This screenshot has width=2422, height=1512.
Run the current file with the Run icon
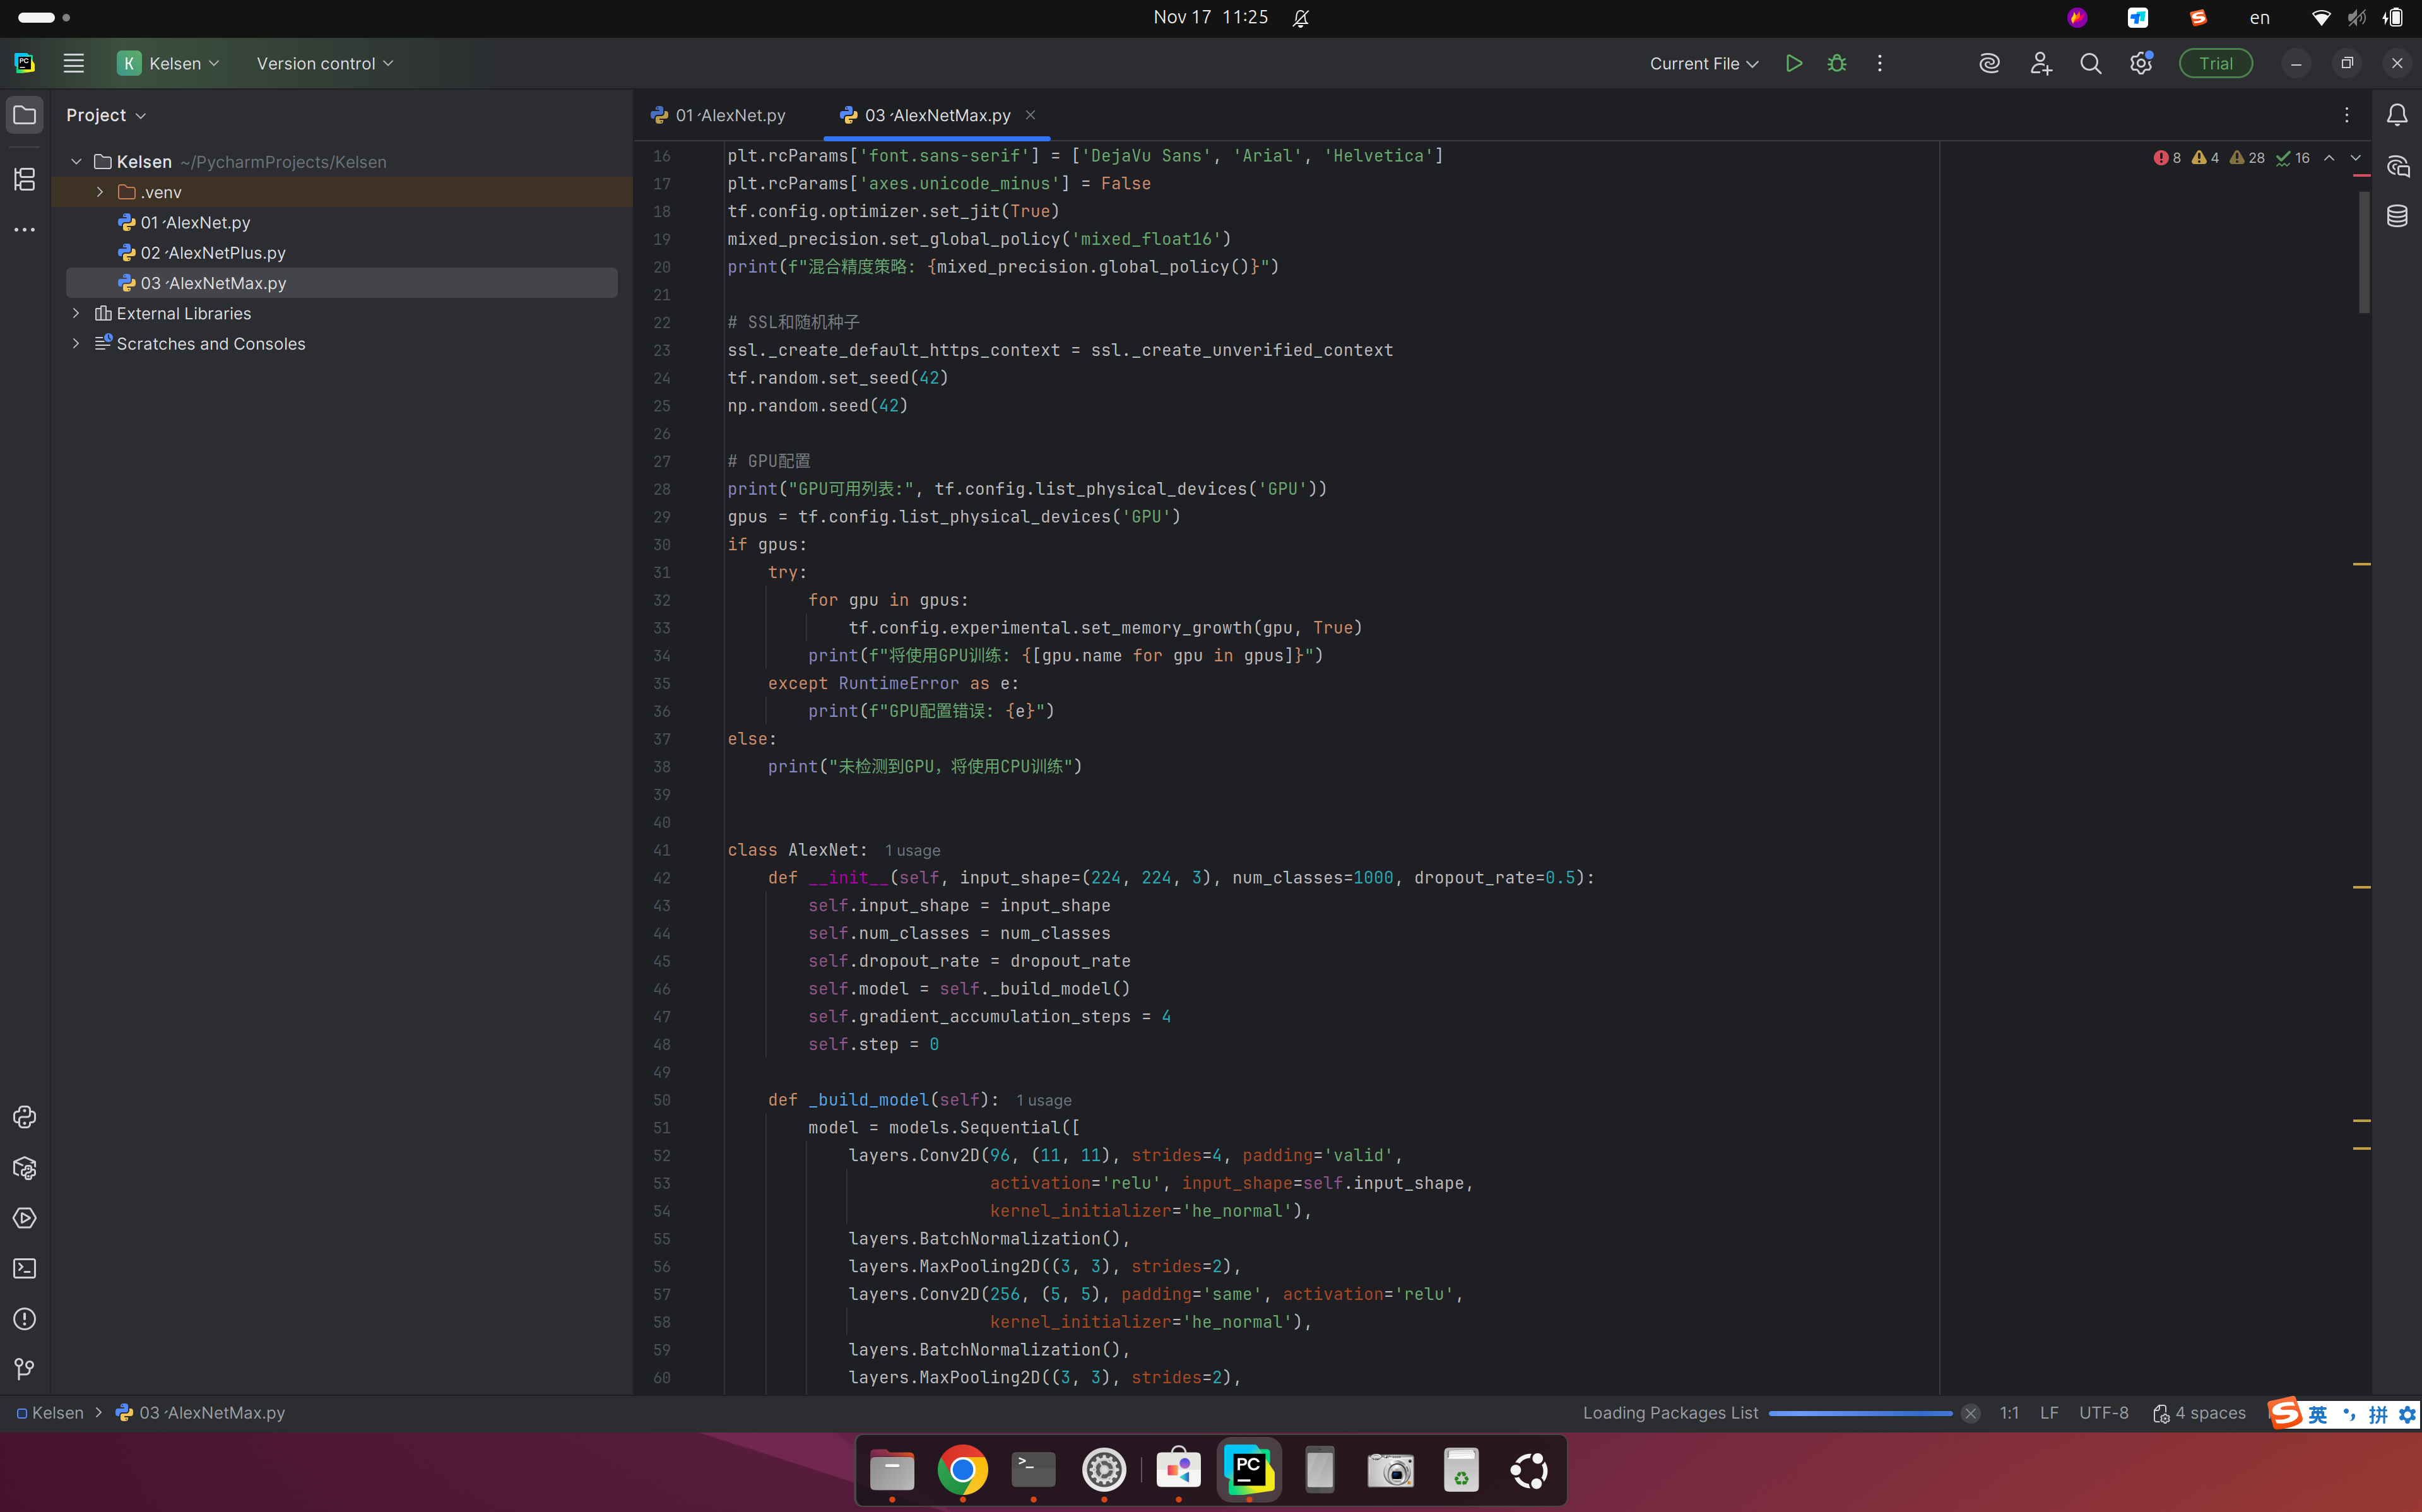coord(1793,63)
